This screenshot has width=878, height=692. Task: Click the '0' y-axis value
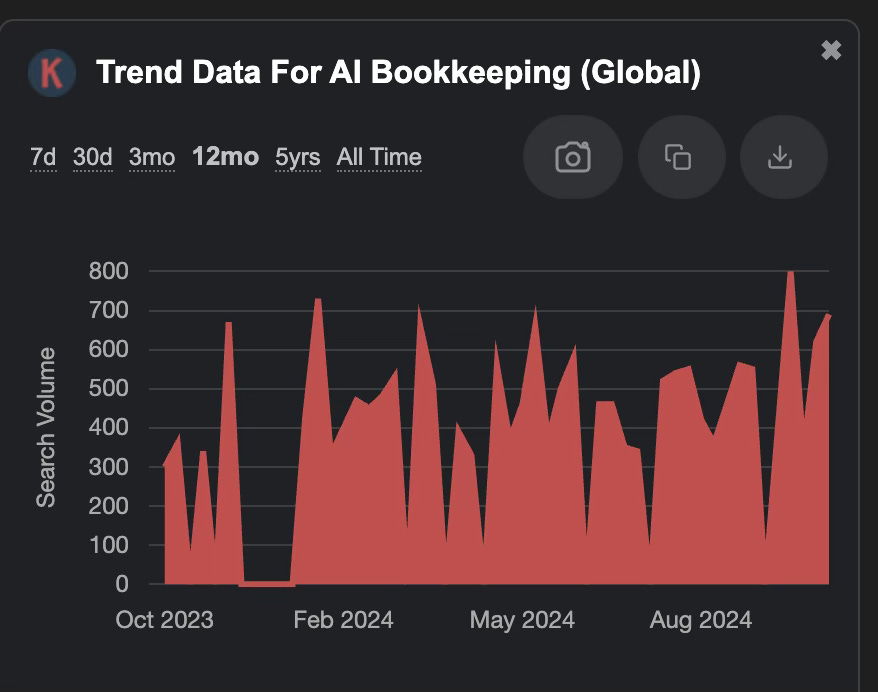(122, 584)
